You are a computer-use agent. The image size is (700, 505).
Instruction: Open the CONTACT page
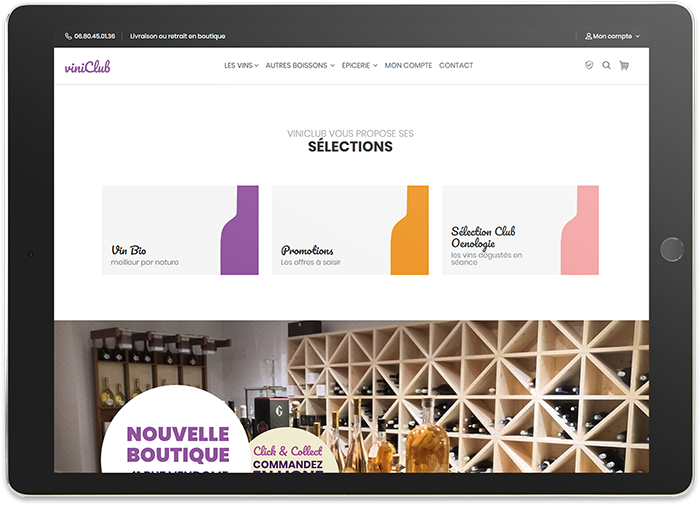(x=456, y=65)
